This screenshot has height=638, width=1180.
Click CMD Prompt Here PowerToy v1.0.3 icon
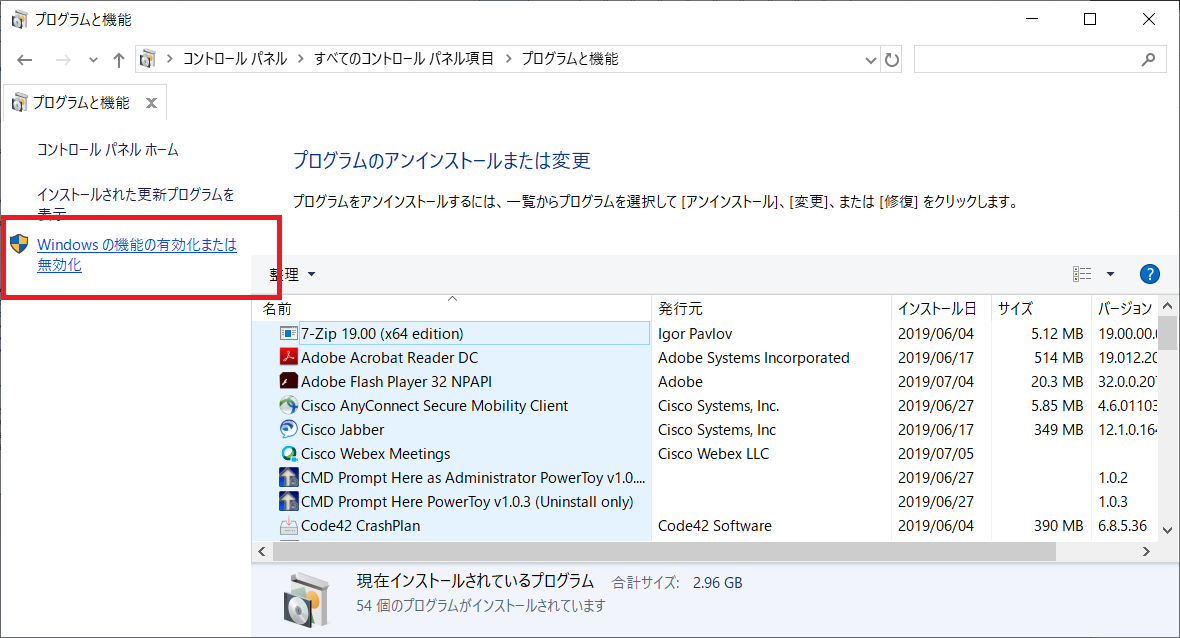[288, 502]
